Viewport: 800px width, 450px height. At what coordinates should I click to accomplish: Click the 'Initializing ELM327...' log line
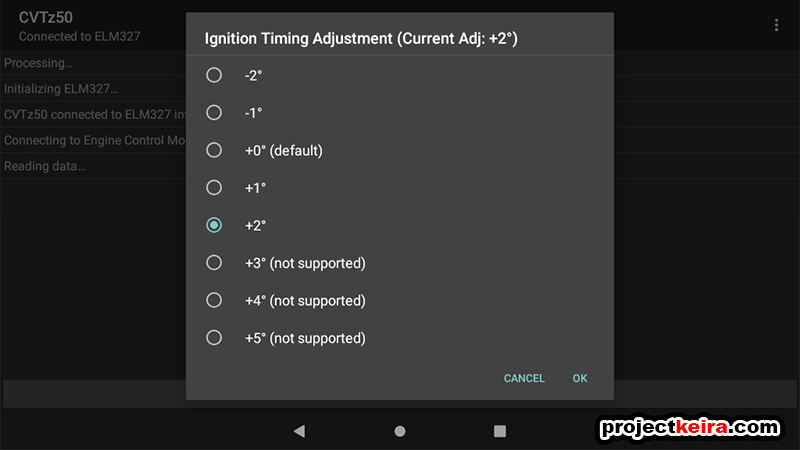(x=61, y=89)
